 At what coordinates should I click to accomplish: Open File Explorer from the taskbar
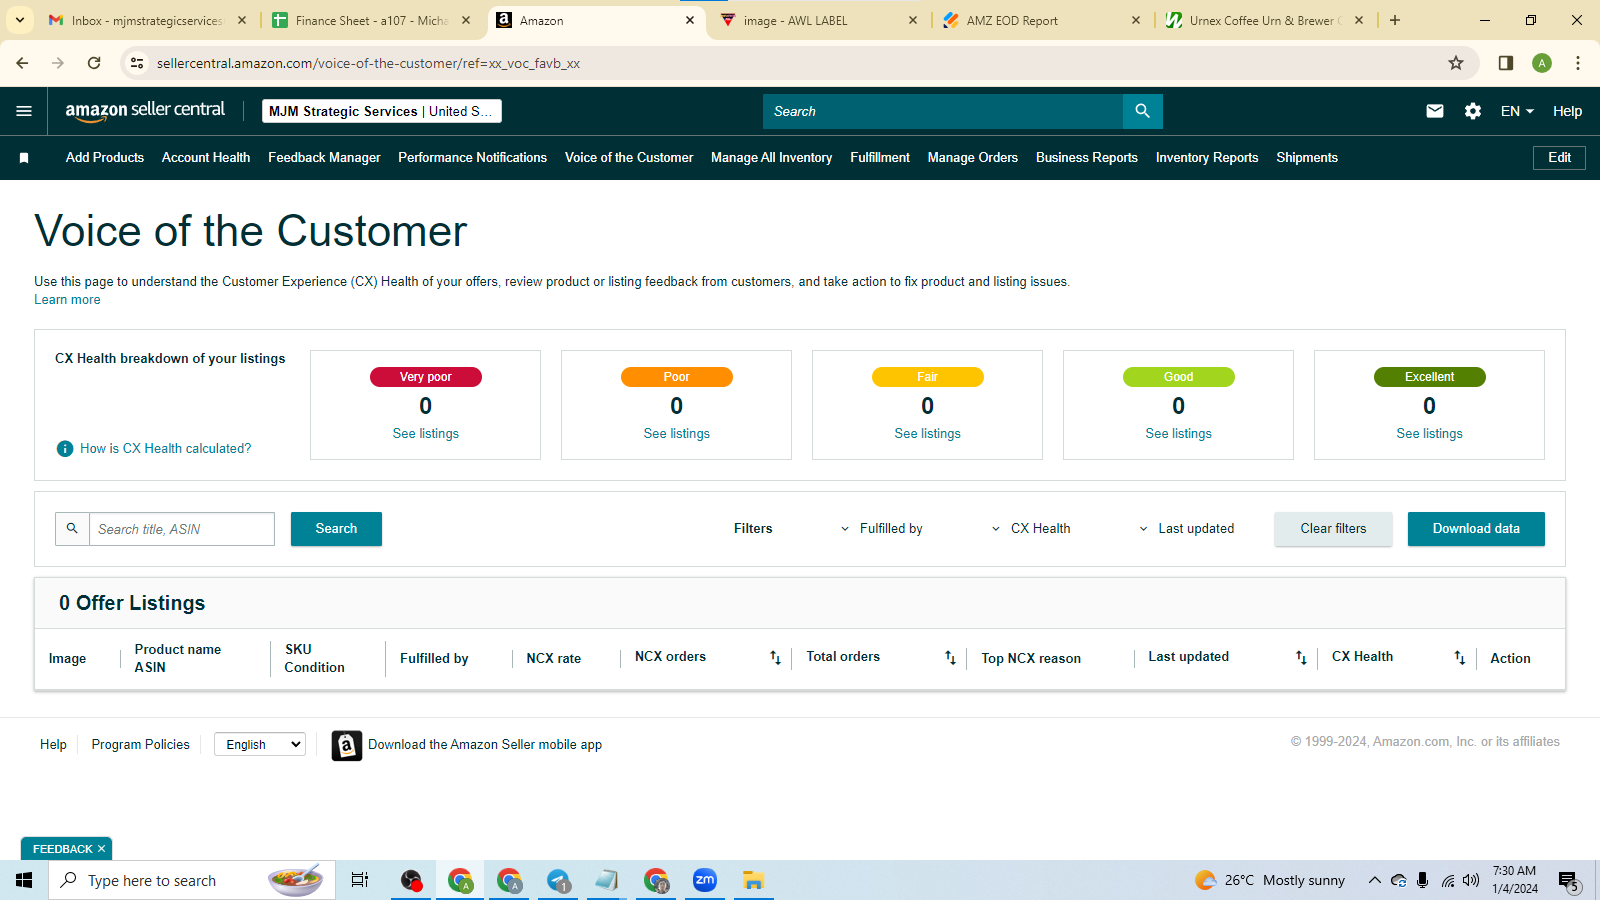pos(754,880)
